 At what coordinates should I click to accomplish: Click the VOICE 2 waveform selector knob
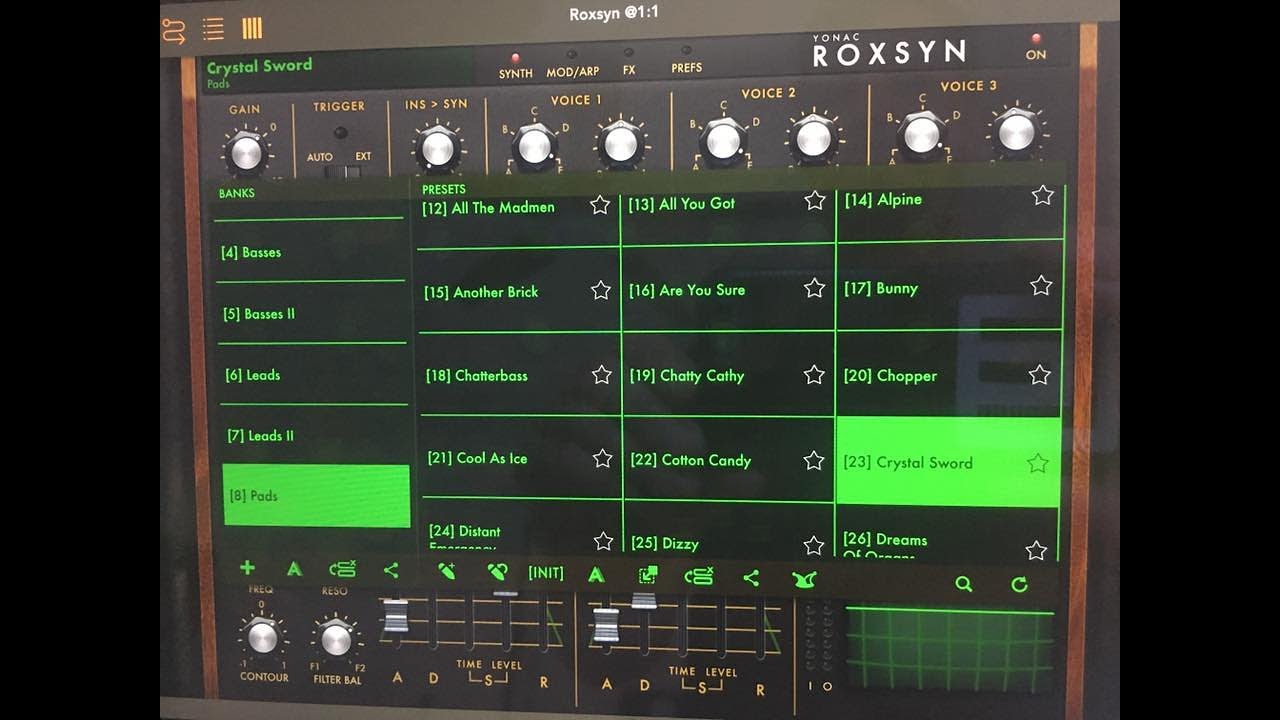pyautogui.click(x=723, y=141)
